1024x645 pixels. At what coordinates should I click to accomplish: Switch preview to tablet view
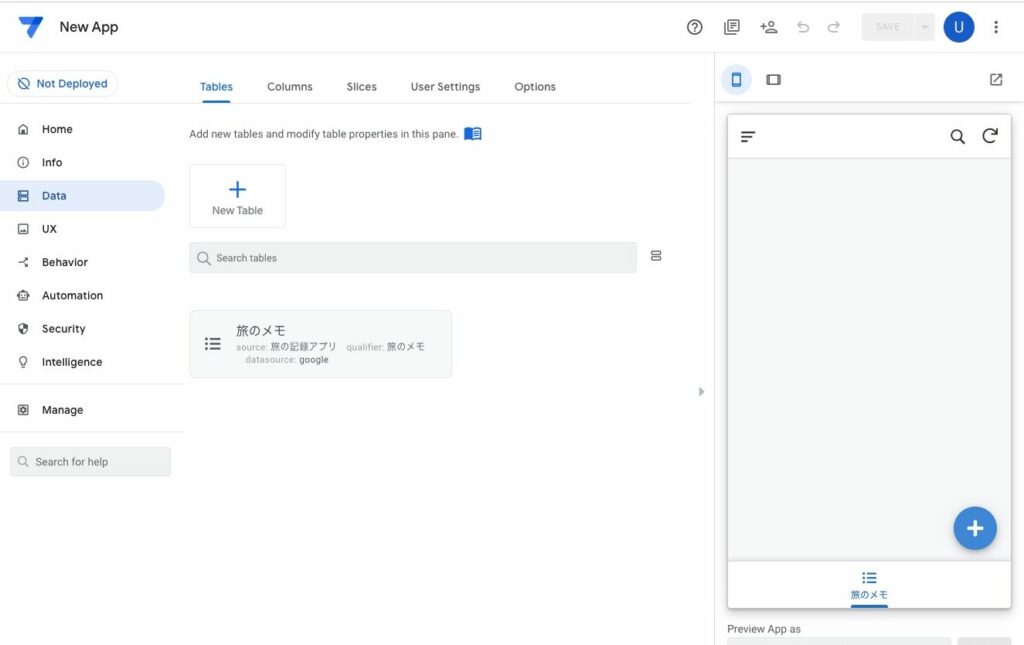[x=773, y=78]
